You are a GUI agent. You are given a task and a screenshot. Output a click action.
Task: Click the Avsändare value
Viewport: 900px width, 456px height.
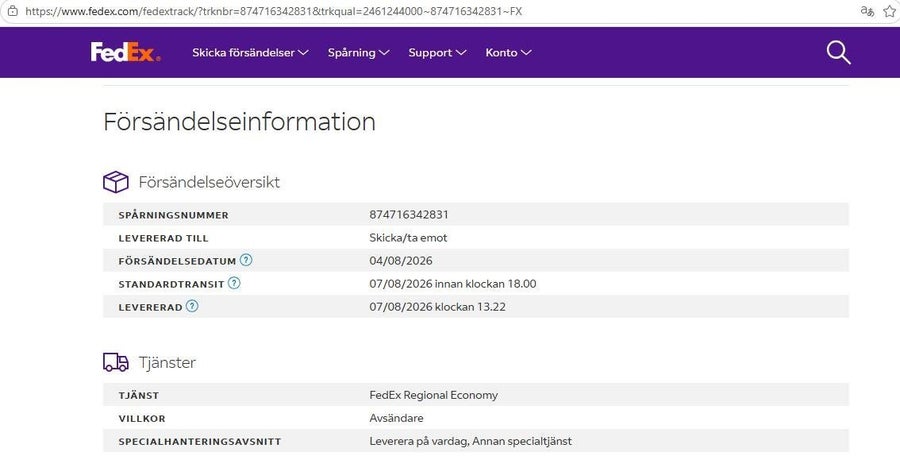(x=396, y=418)
